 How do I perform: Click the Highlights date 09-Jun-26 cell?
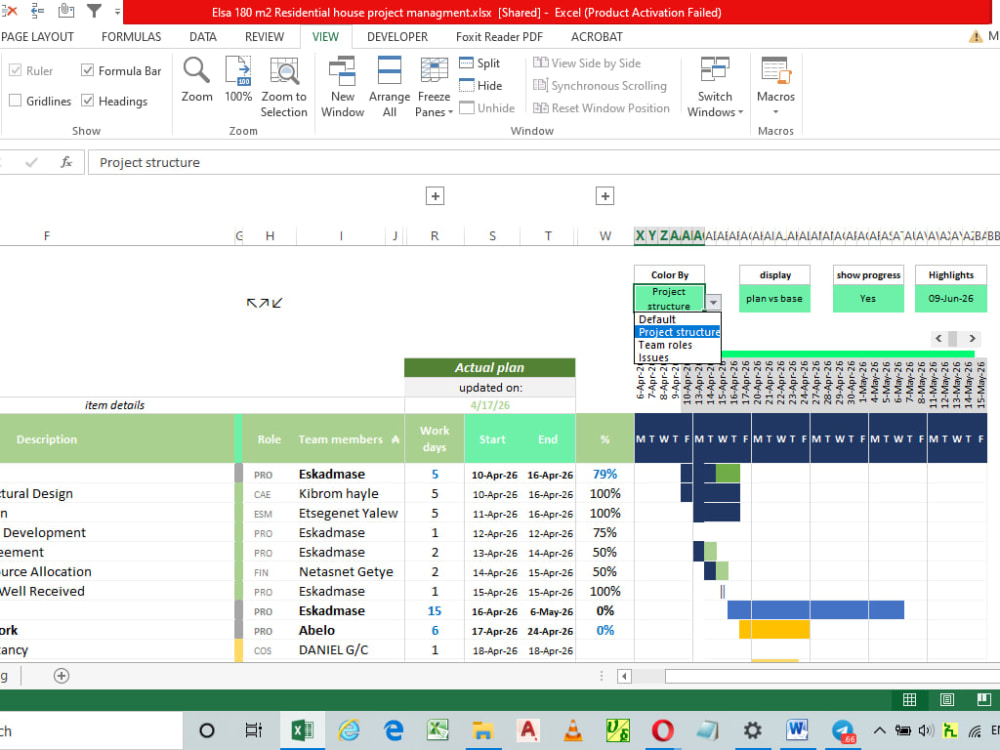coord(951,298)
